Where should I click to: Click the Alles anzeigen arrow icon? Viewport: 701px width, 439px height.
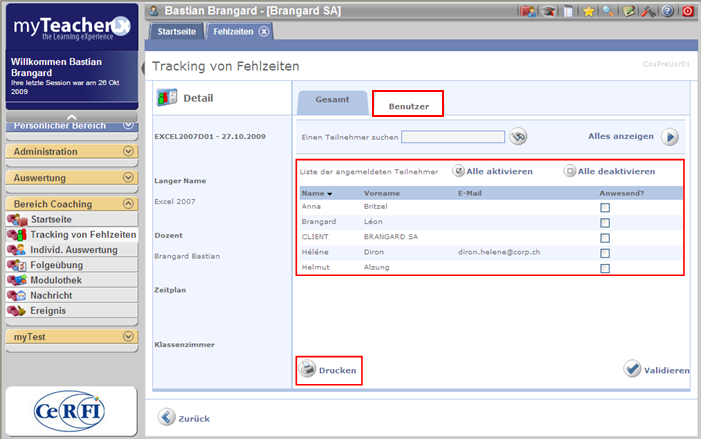670,137
